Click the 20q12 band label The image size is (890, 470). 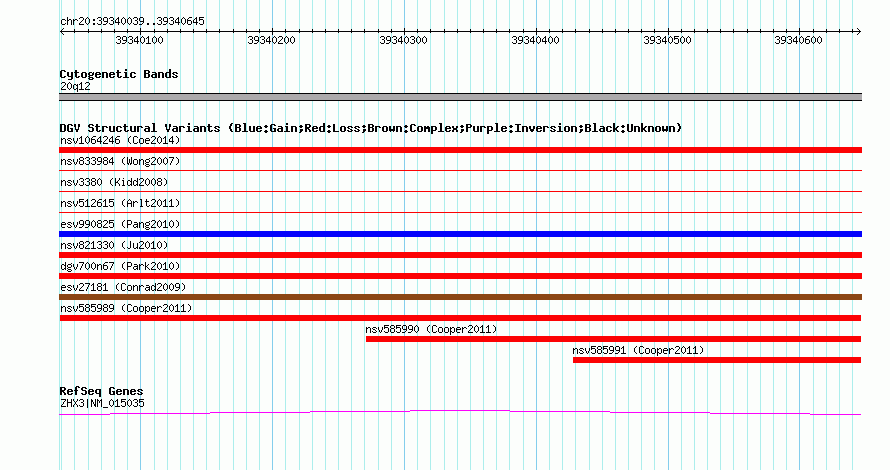pos(75,86)
